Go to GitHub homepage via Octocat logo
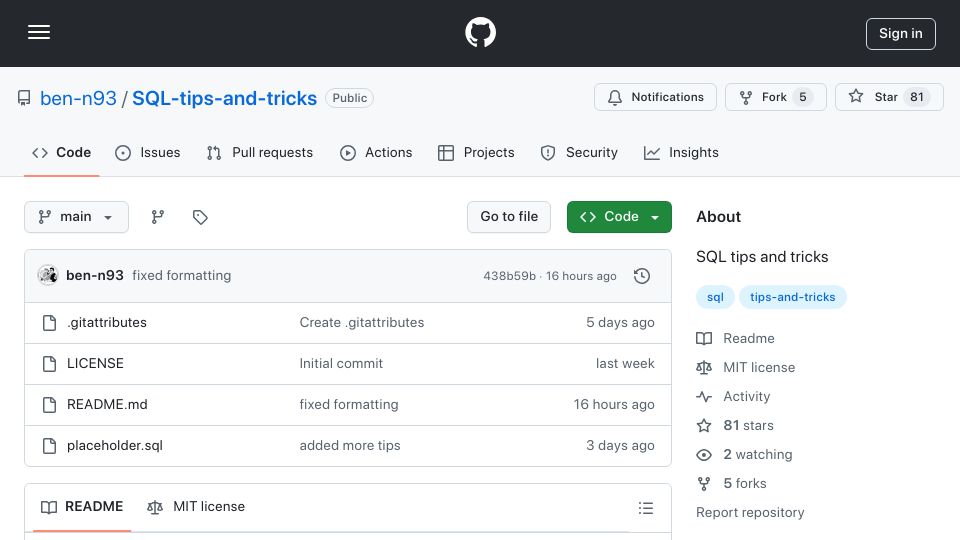960x540 pixels. [x=481, y=32]
